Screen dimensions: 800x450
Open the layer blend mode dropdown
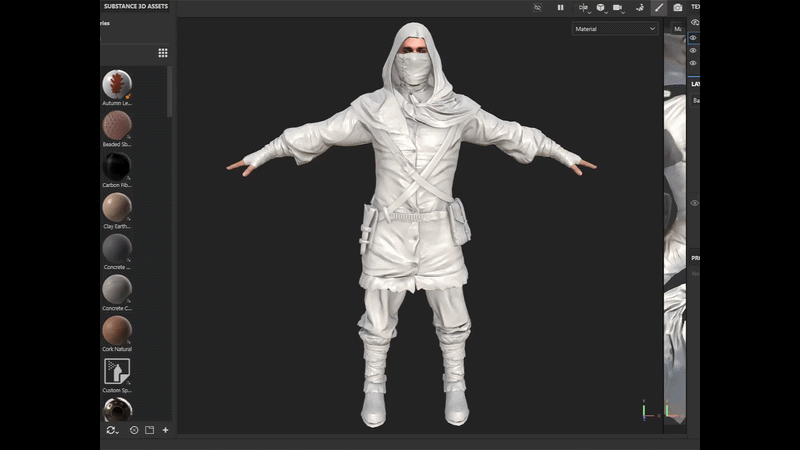695,101
